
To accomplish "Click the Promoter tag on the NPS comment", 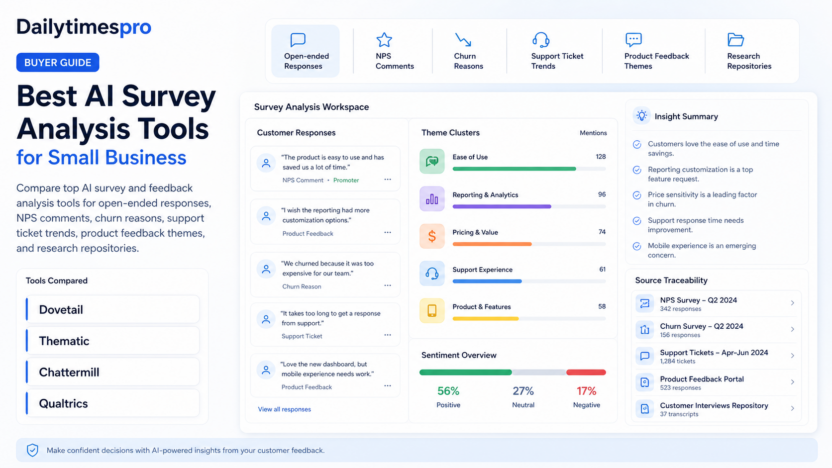I will 346,180.
